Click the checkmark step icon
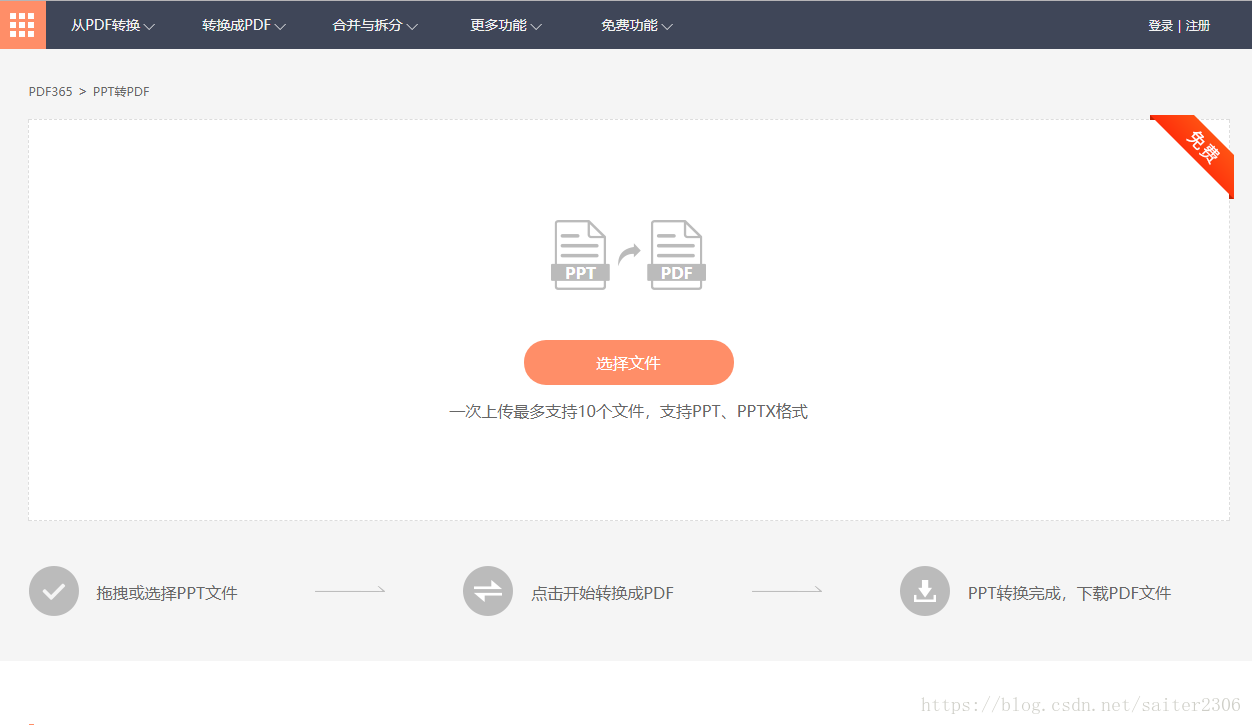 point(54,591)
